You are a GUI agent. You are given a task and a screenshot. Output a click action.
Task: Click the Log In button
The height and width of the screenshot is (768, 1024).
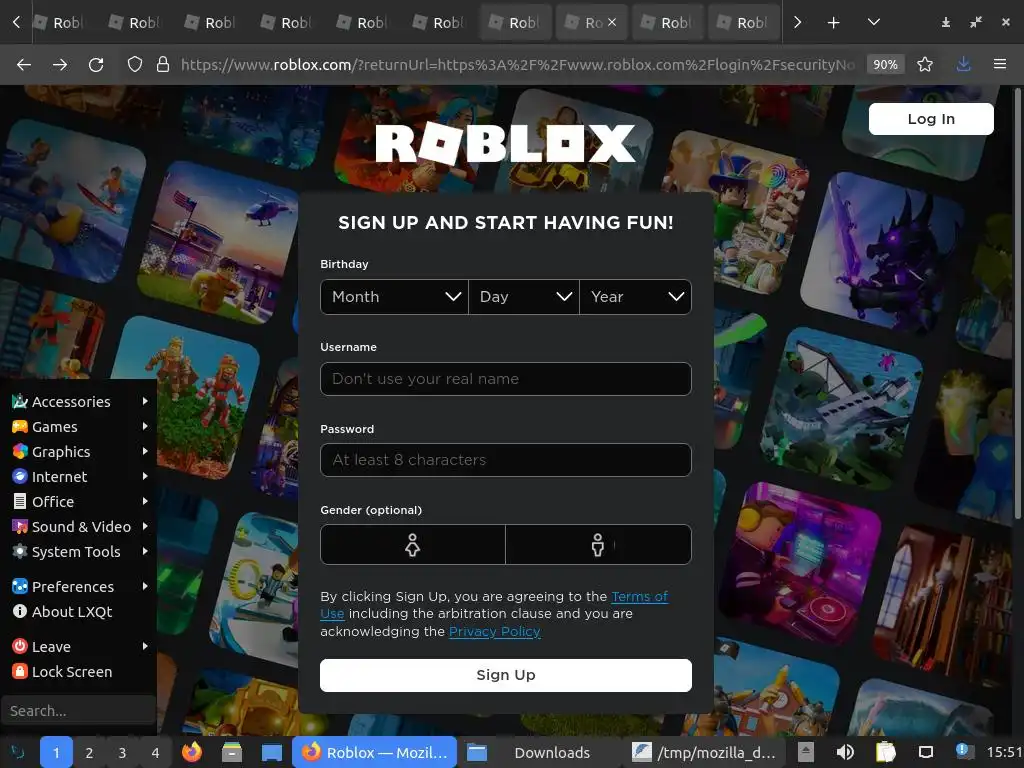coord(931,119)
